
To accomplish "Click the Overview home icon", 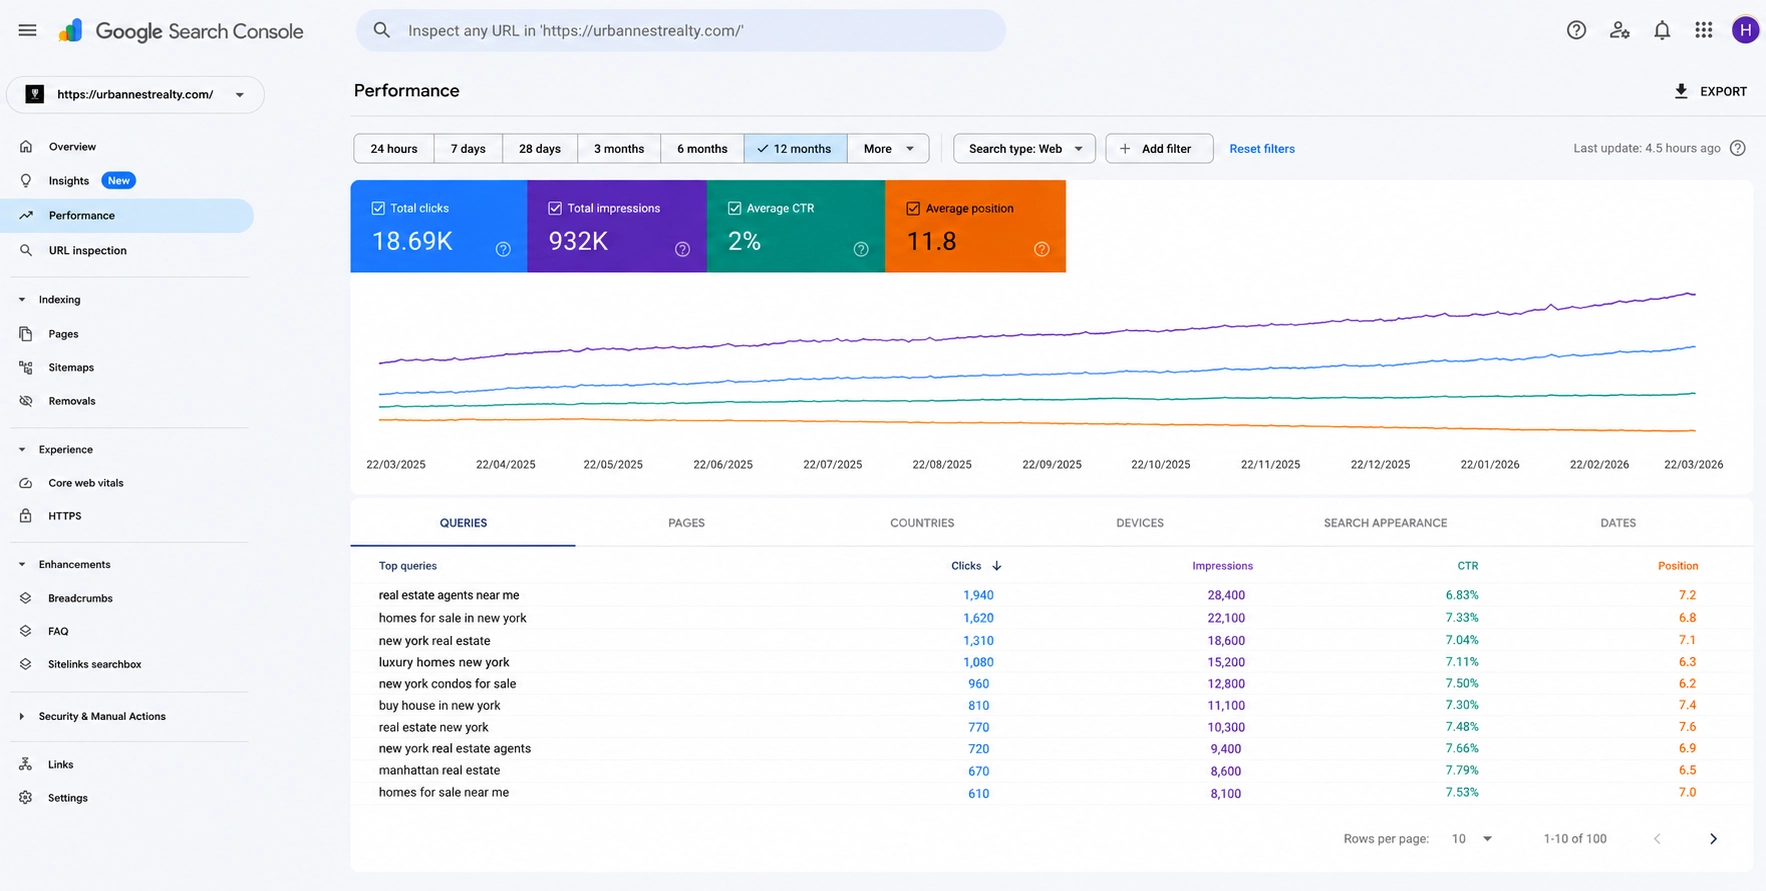I will 26,146.
